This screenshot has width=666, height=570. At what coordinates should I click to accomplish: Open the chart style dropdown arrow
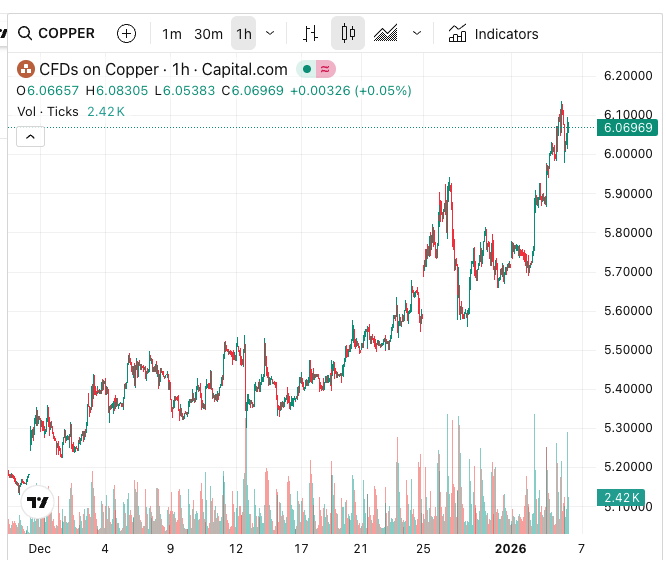[417, 34]
